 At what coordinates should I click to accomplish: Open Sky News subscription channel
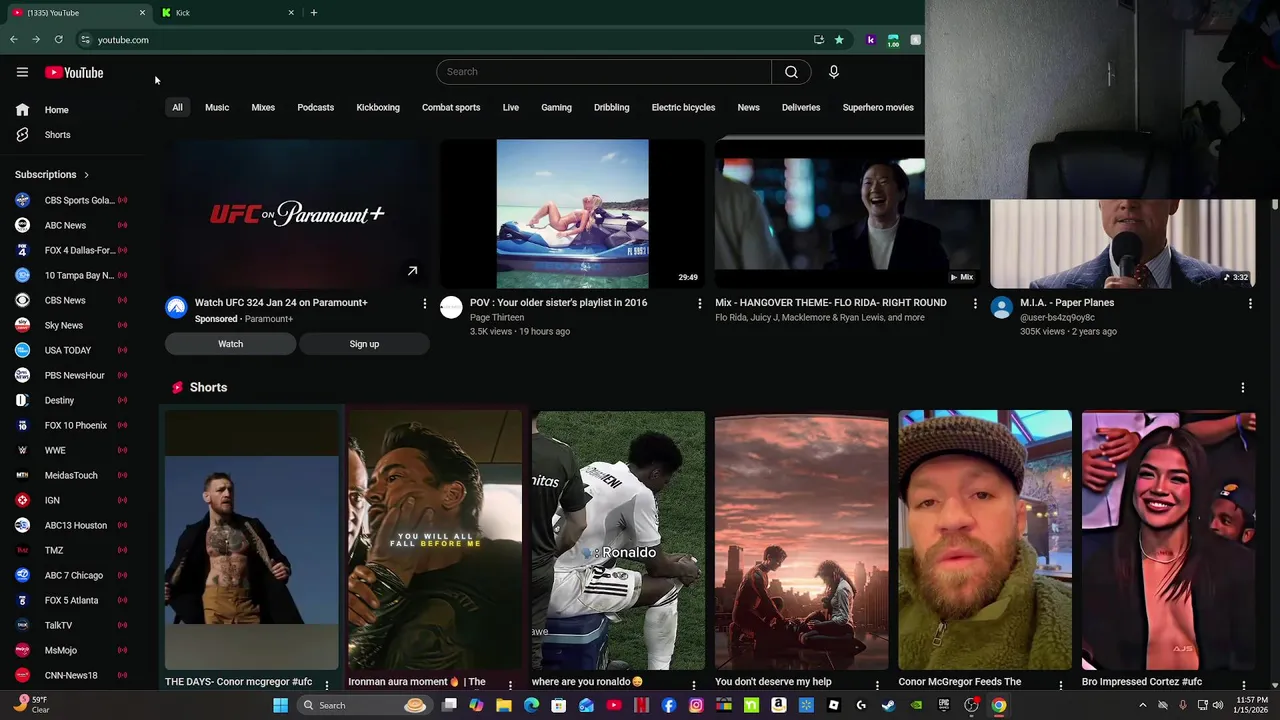(72, 325)
